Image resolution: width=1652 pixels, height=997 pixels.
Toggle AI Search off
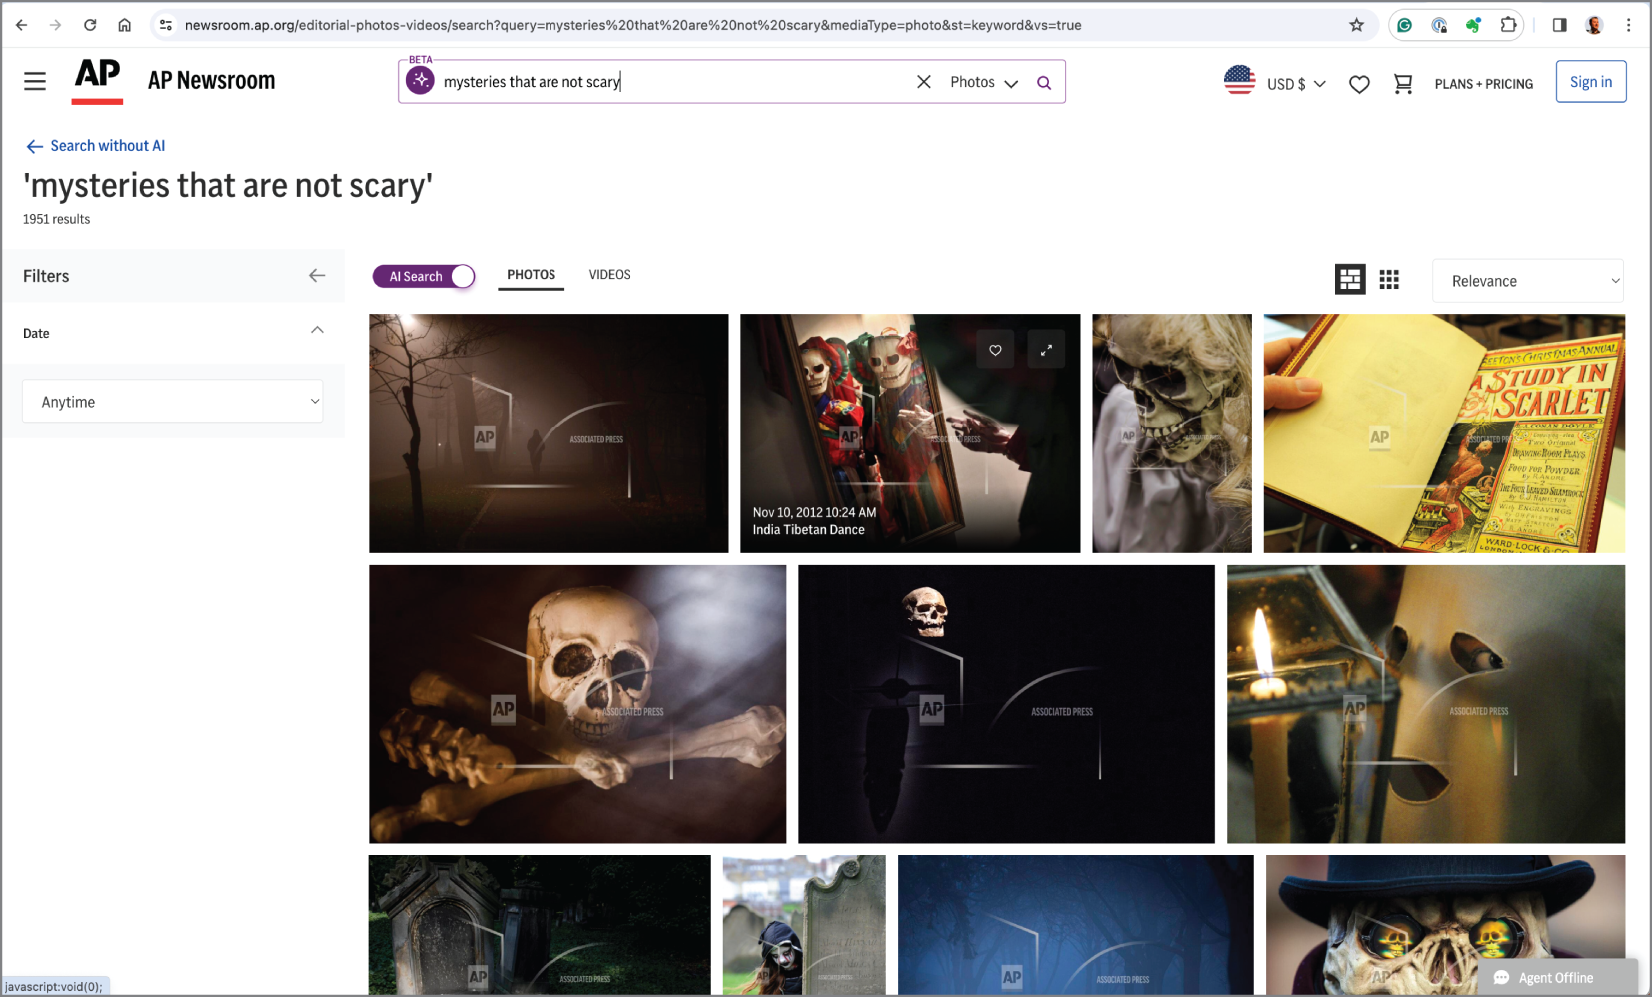(423, 276)
